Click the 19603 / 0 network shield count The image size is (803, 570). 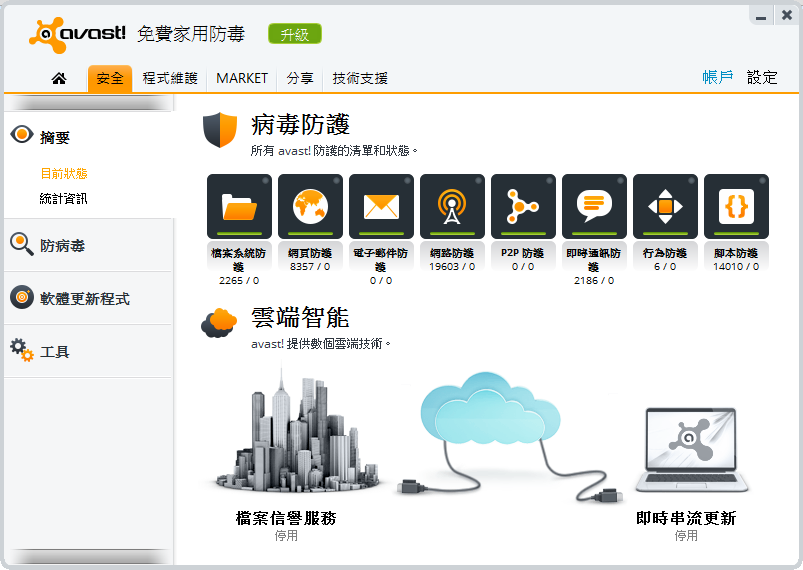(x=452, y=267)
